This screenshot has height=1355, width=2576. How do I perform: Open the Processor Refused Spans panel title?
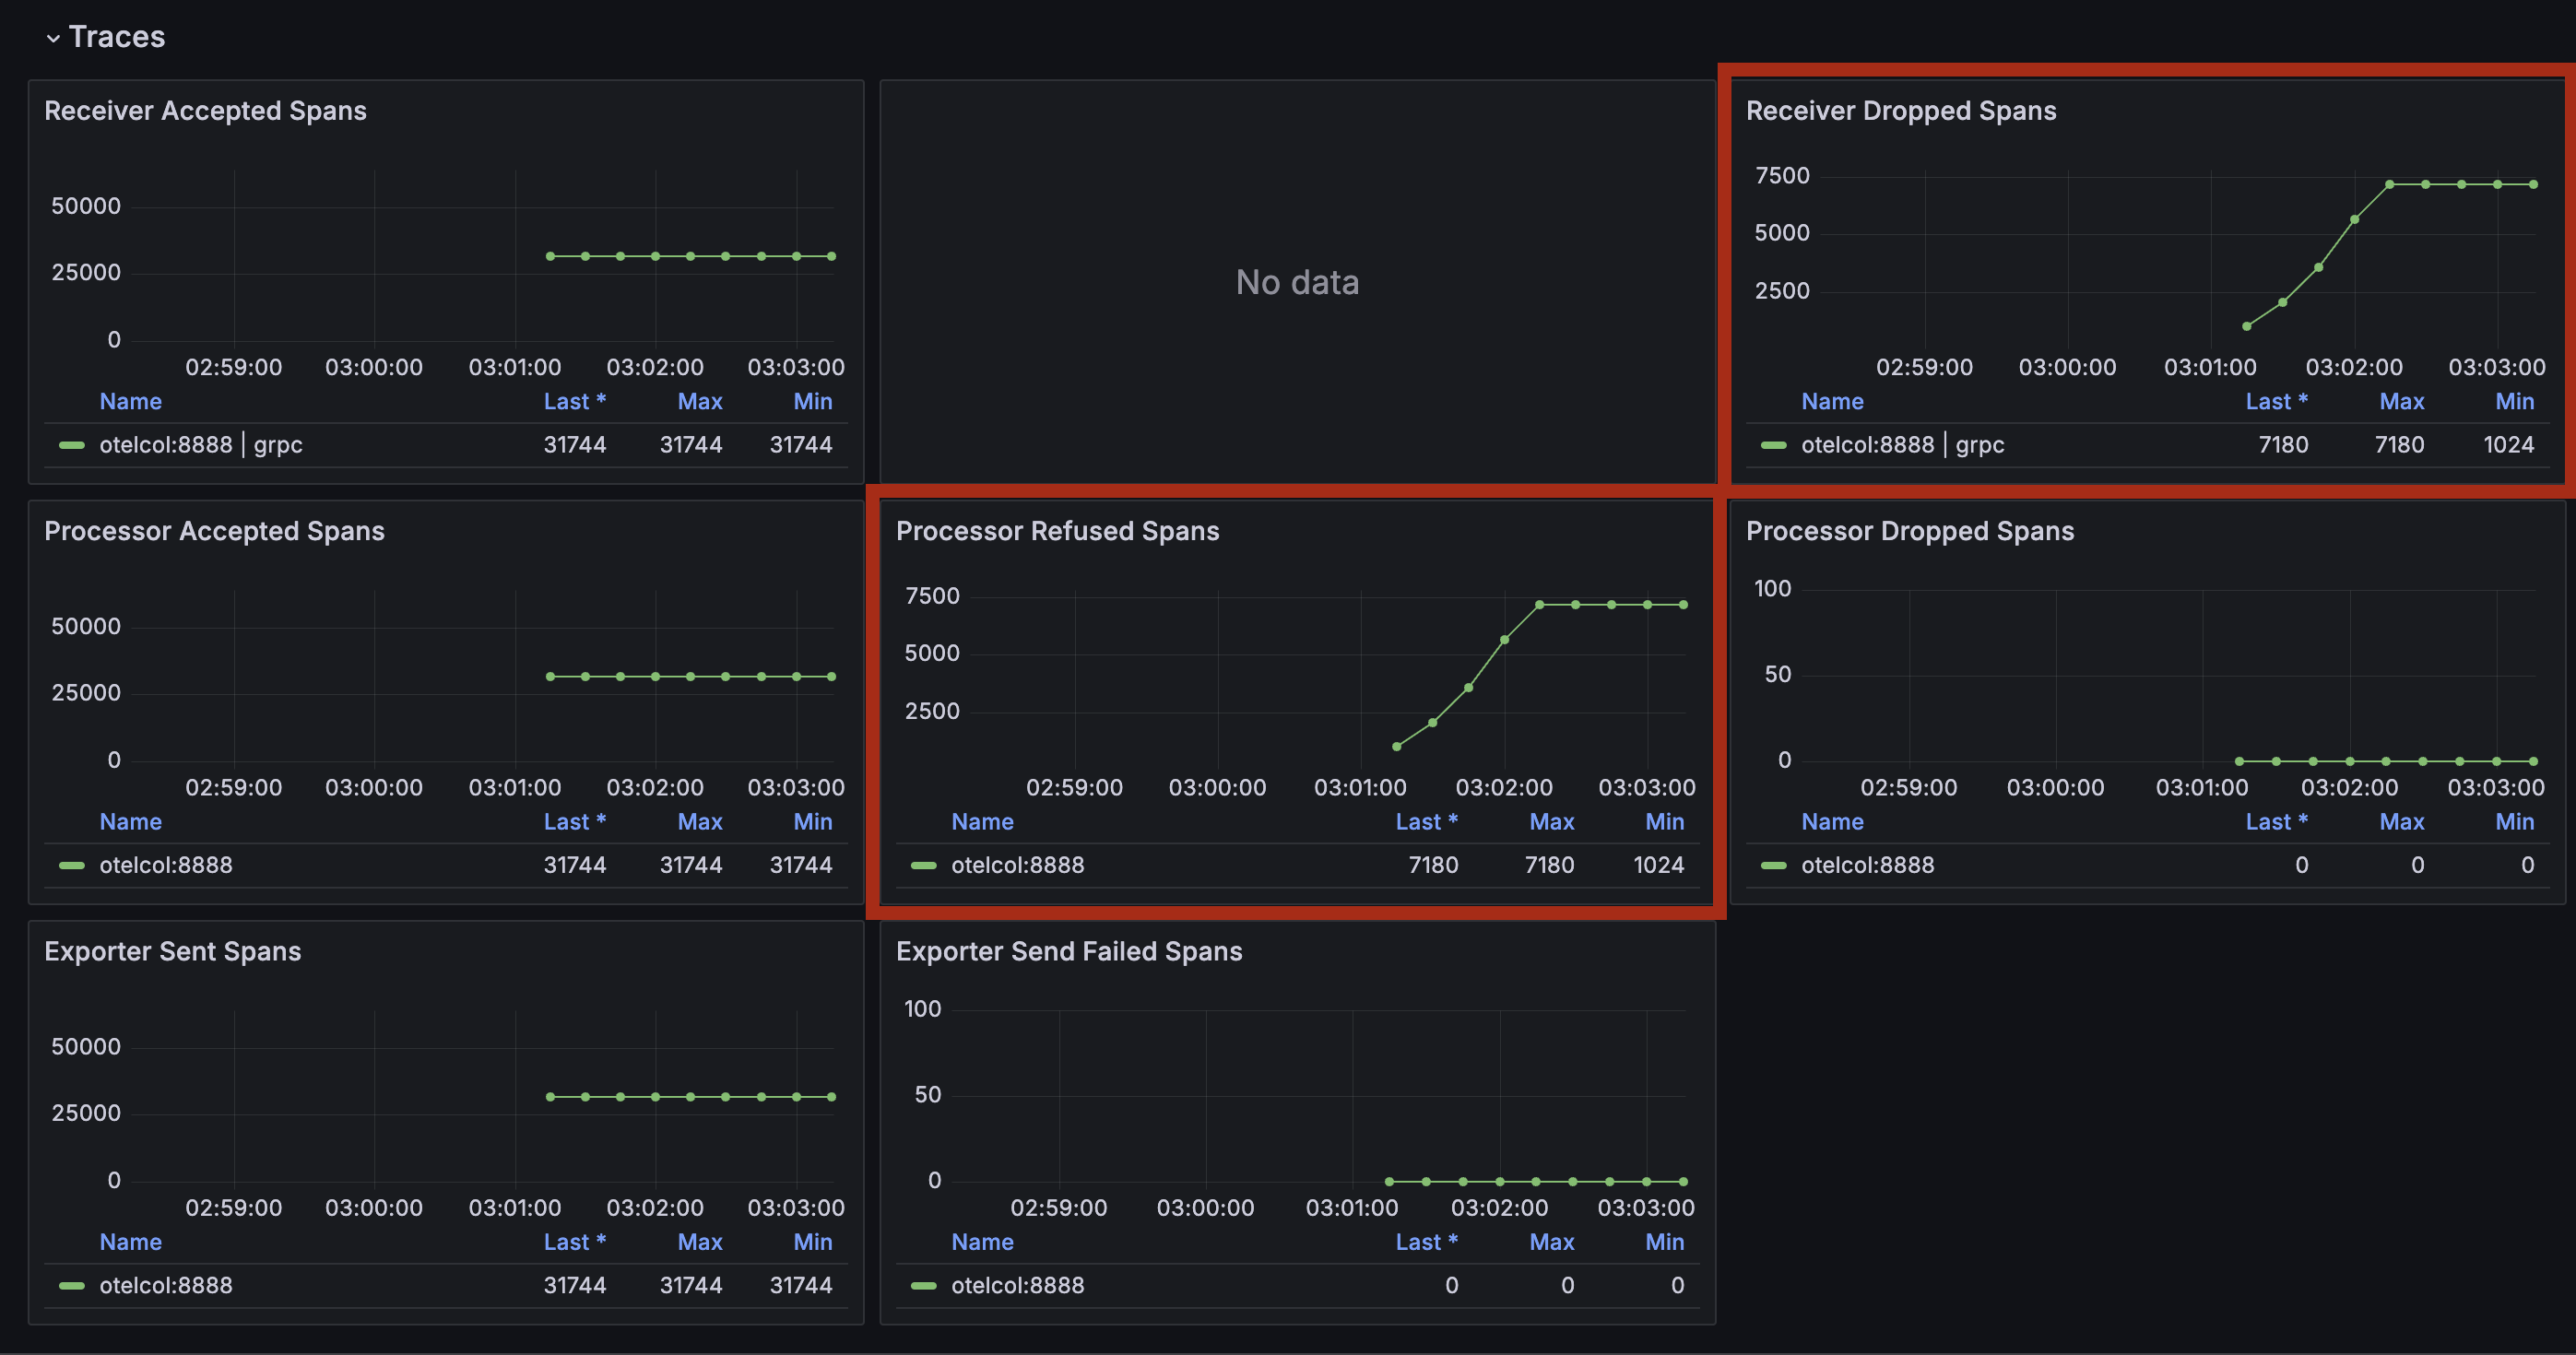(1058, 531)
